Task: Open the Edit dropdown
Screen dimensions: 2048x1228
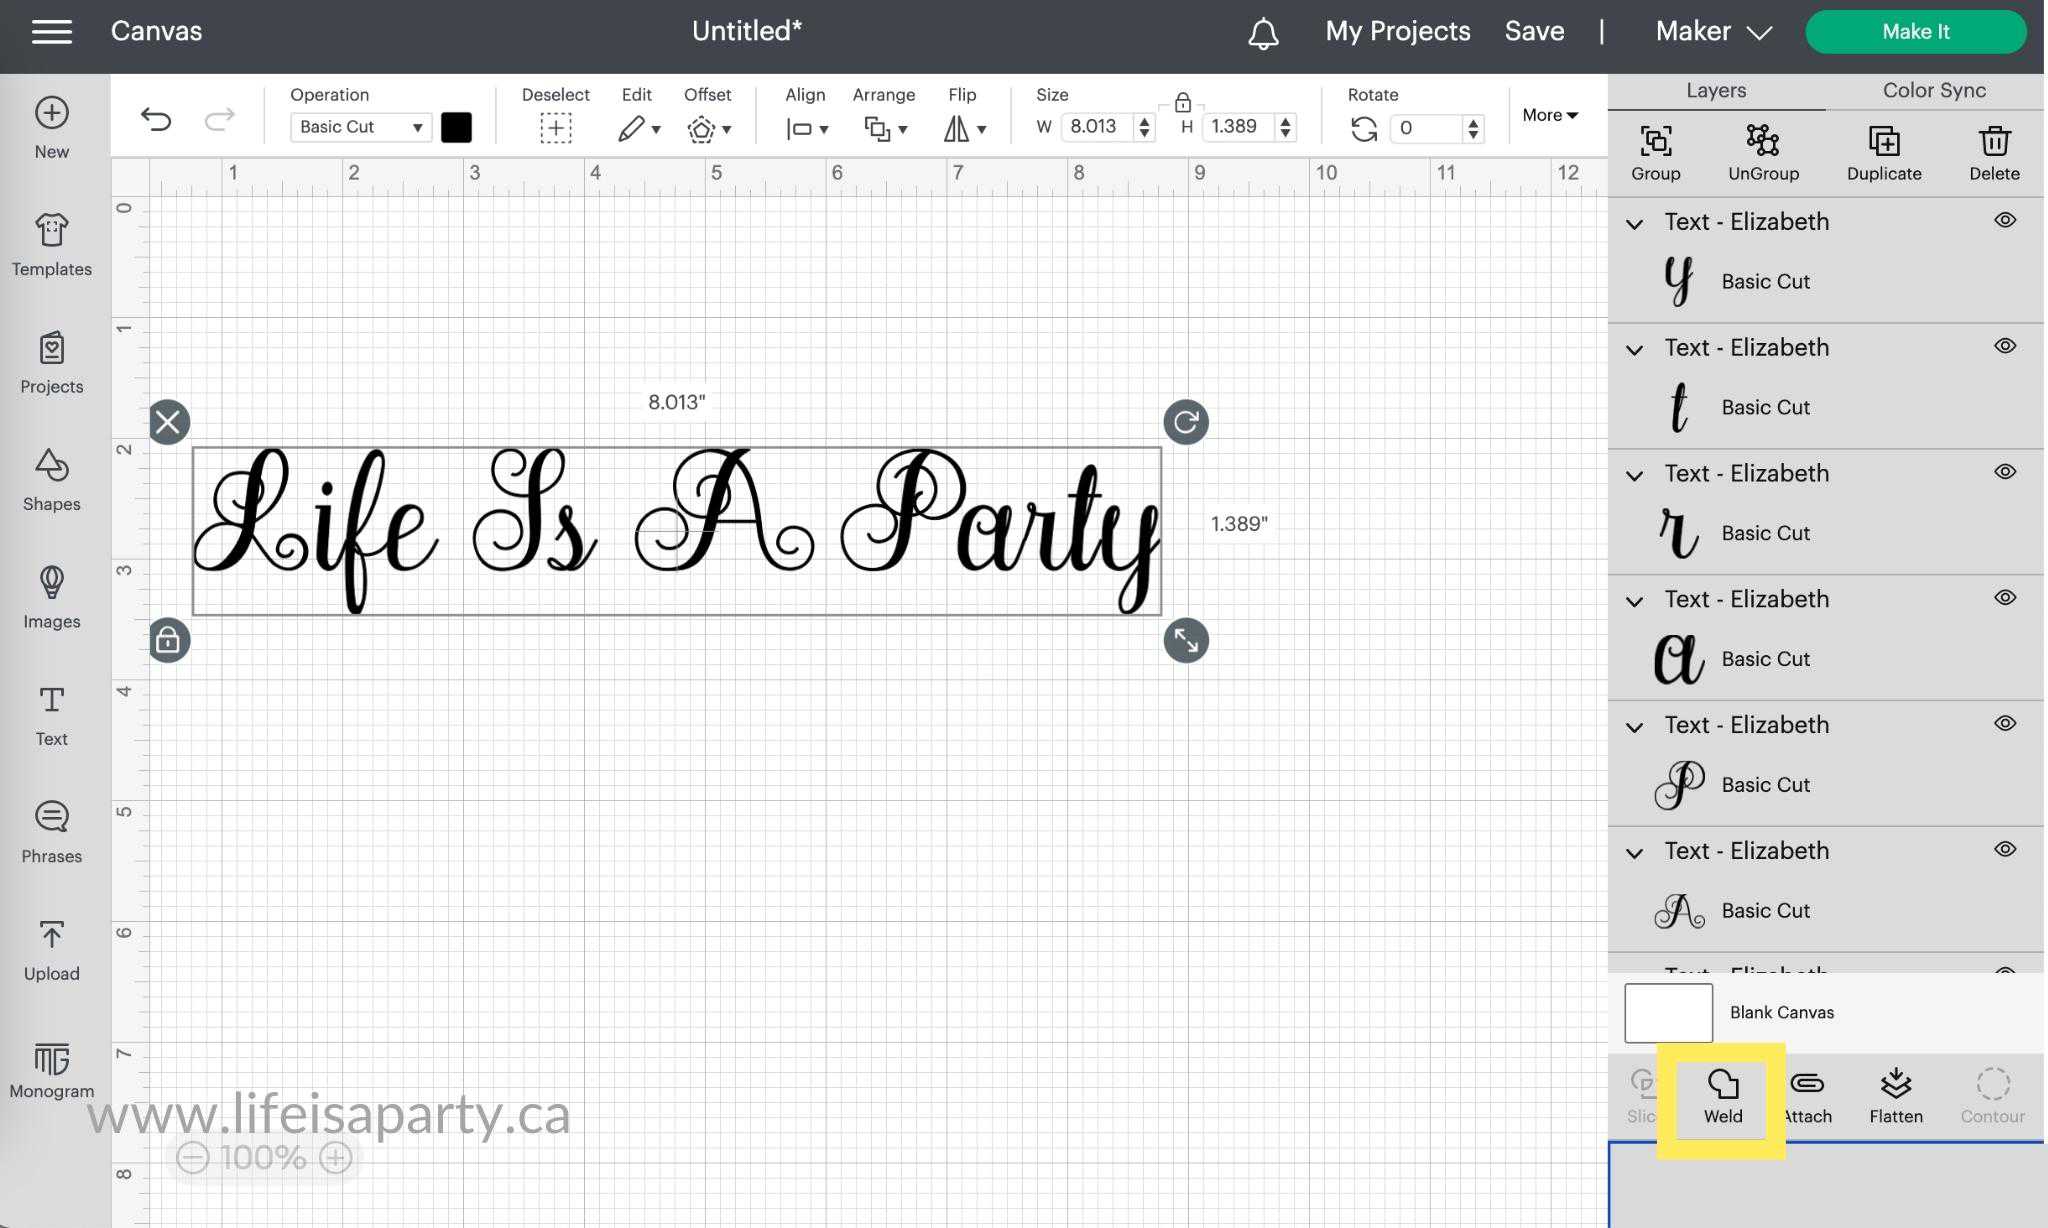Action: (x=638, y=128)
